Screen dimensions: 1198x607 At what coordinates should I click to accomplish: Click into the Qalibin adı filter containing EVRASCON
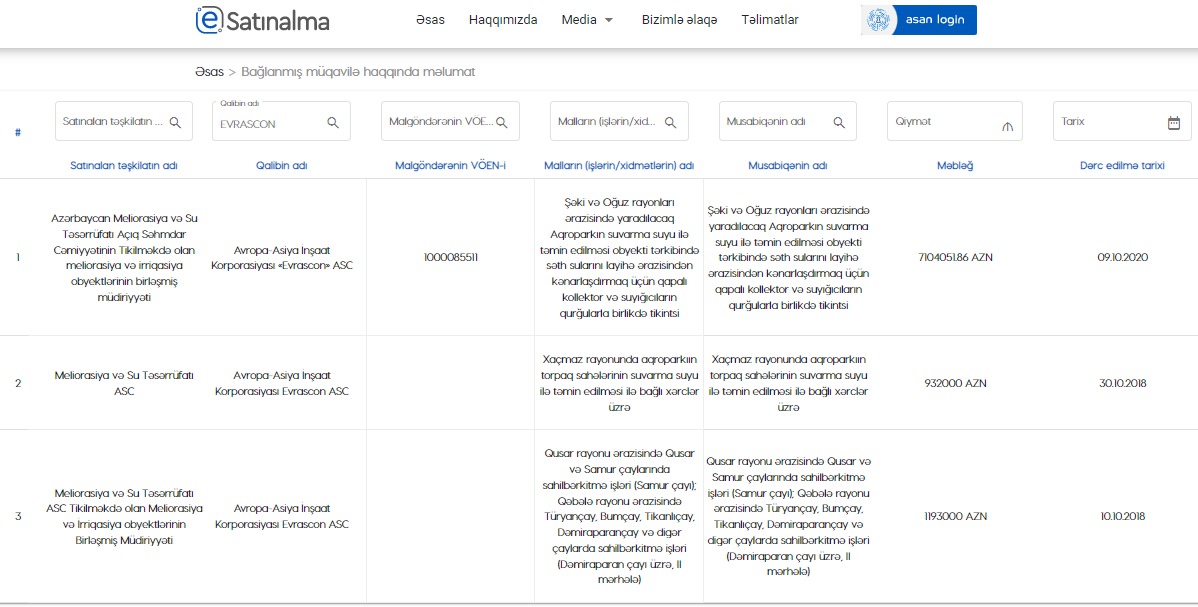pyautogui.click(x=281, y=122)
